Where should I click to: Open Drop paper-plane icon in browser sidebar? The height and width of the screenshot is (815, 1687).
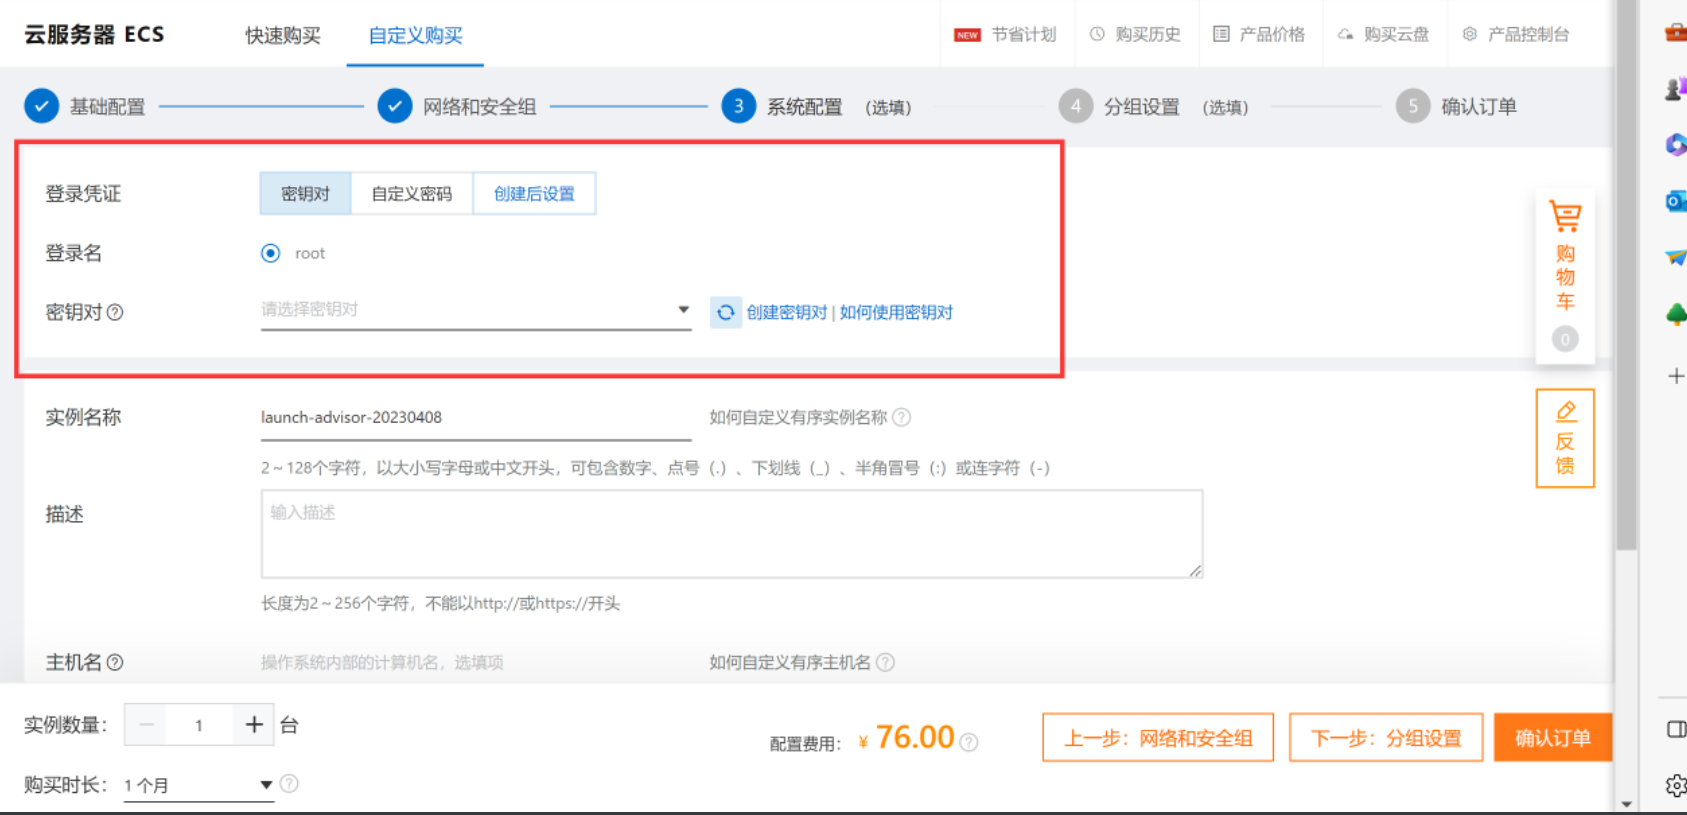[x=1675, y=257]
